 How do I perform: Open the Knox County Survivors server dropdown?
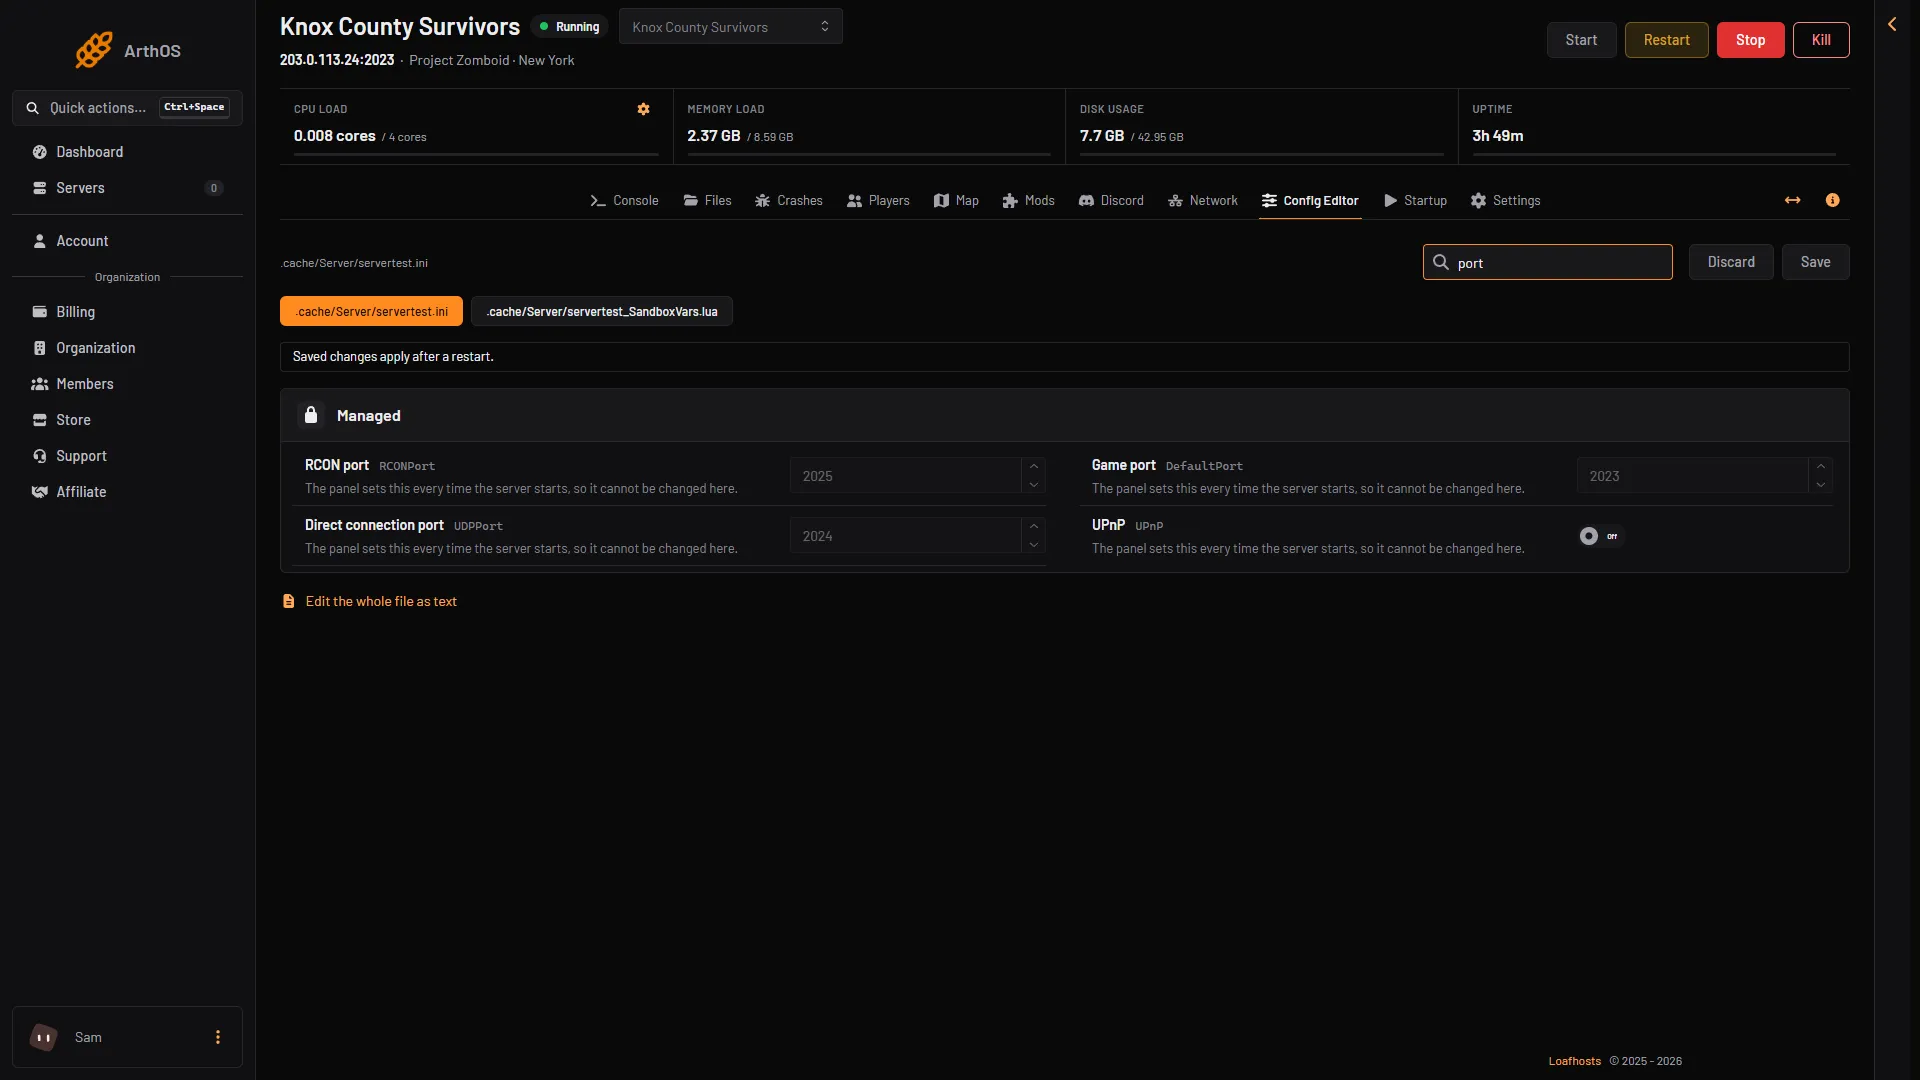[x=731, y=27]
